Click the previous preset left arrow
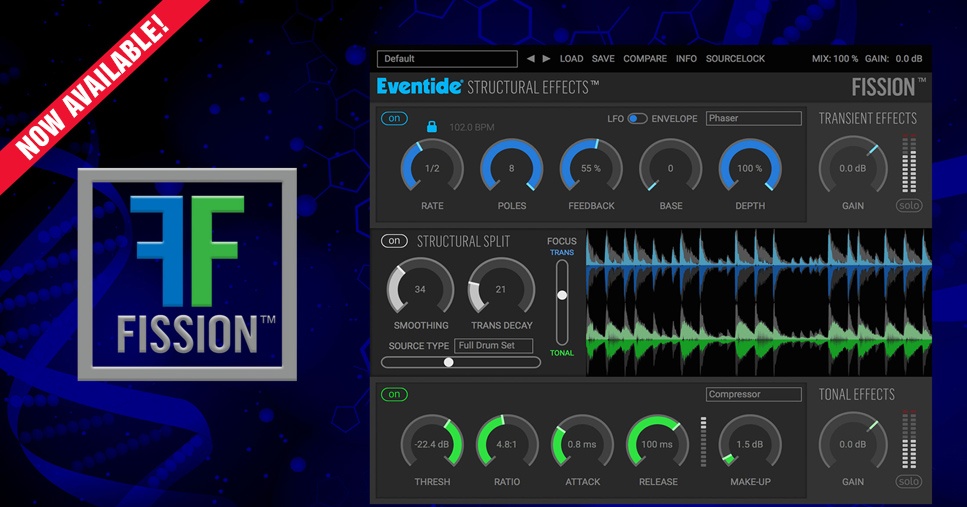The image size is (967, 507). 531,59
